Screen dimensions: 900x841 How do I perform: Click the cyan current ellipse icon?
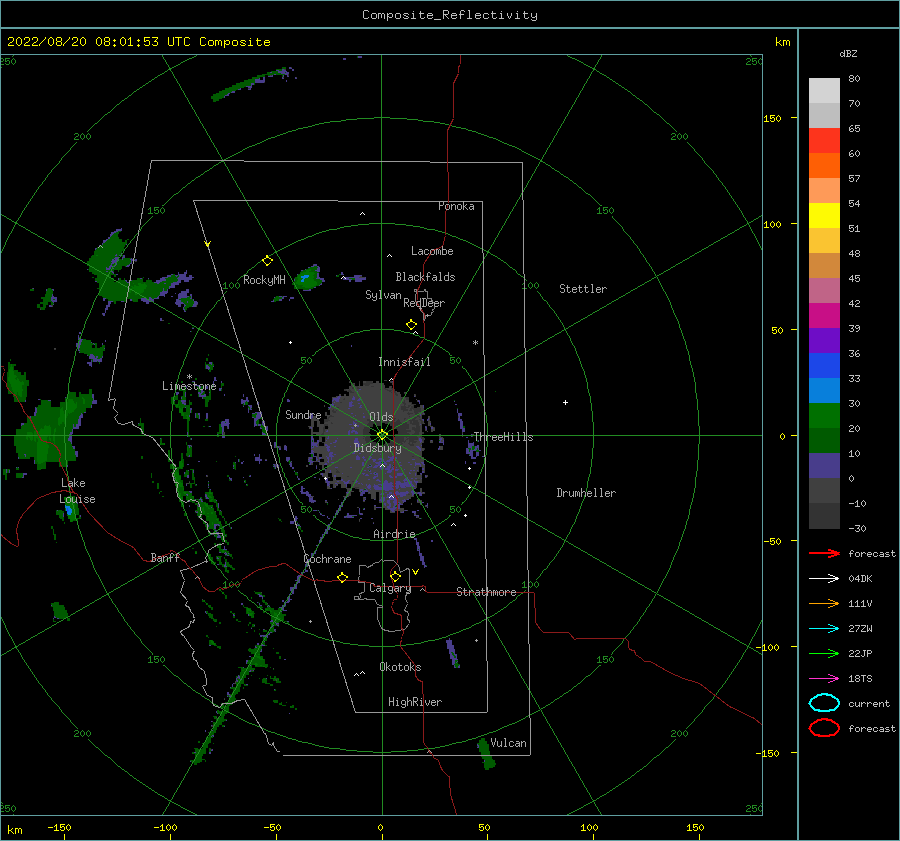(824, 703)
